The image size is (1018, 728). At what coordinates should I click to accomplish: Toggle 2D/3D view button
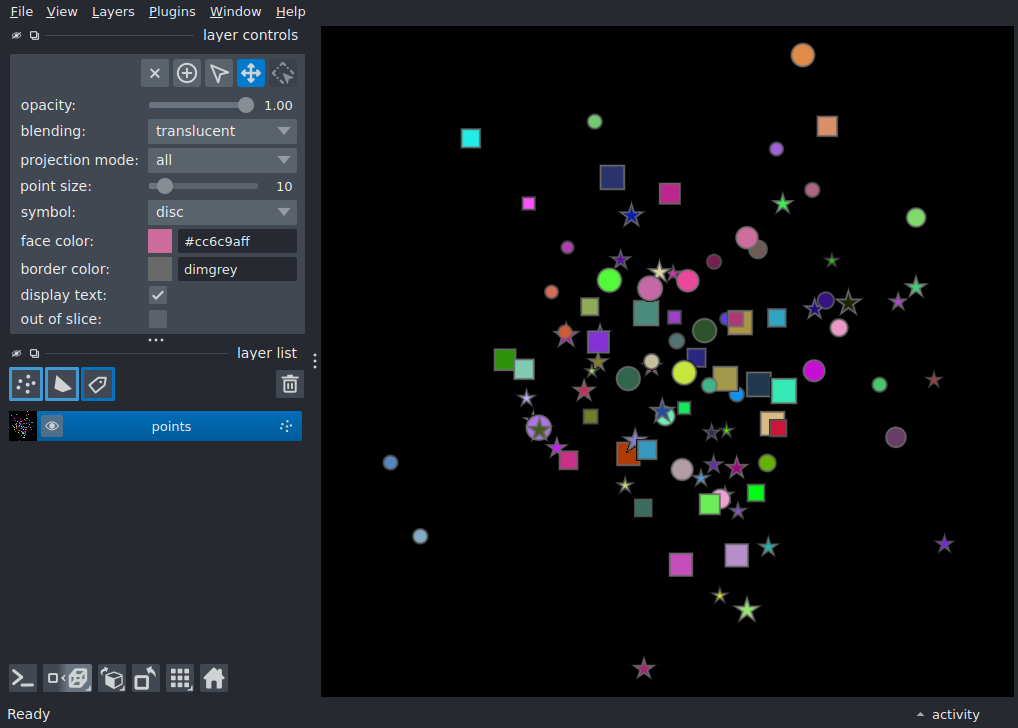coord(68,679)
